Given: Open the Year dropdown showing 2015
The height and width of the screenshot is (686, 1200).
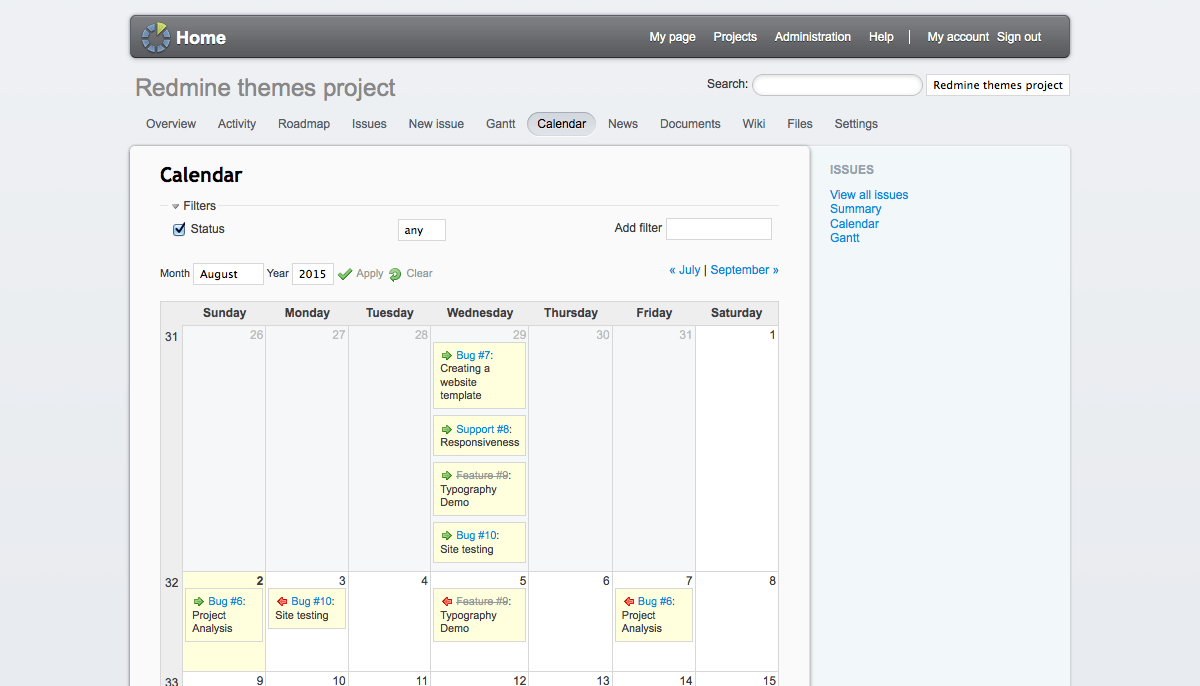Looking at the screenshot, I should click(313, 274).
